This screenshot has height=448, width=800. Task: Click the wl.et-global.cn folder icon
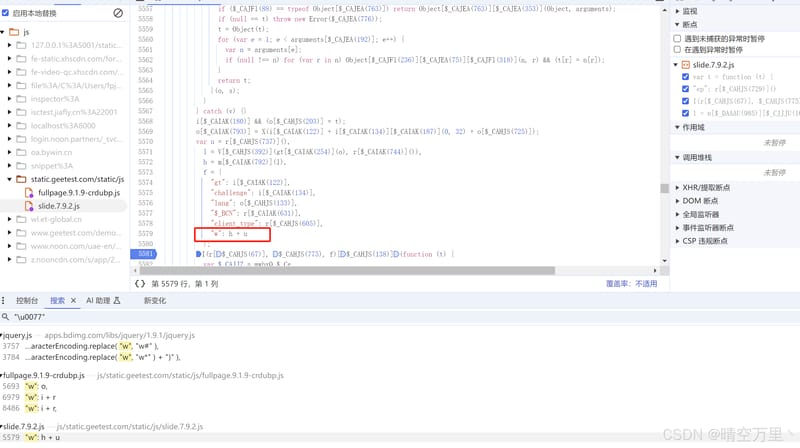pos(21,219)
